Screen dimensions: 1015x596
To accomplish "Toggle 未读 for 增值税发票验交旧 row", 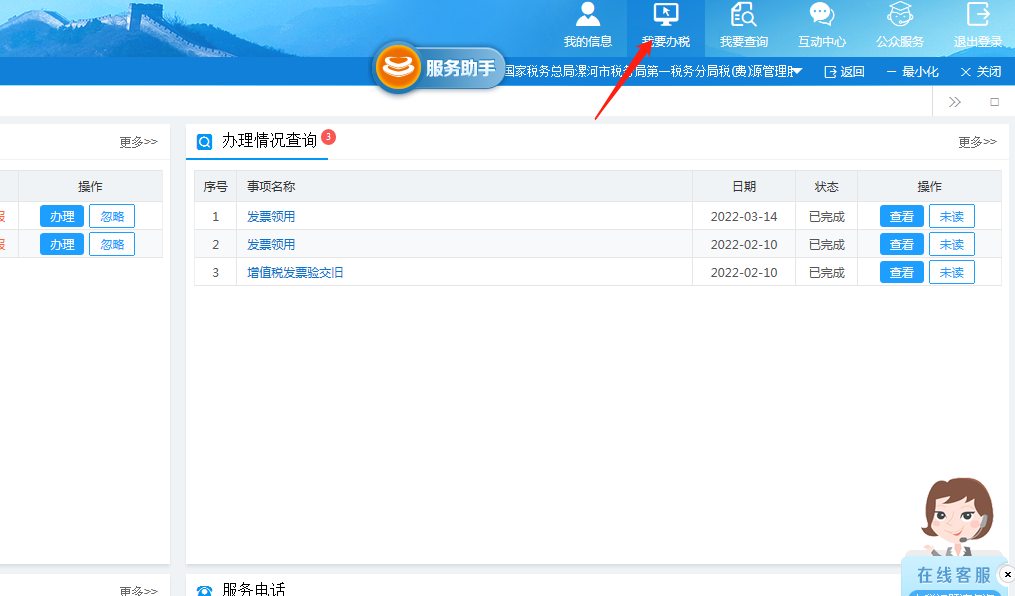I will point(951,272).
